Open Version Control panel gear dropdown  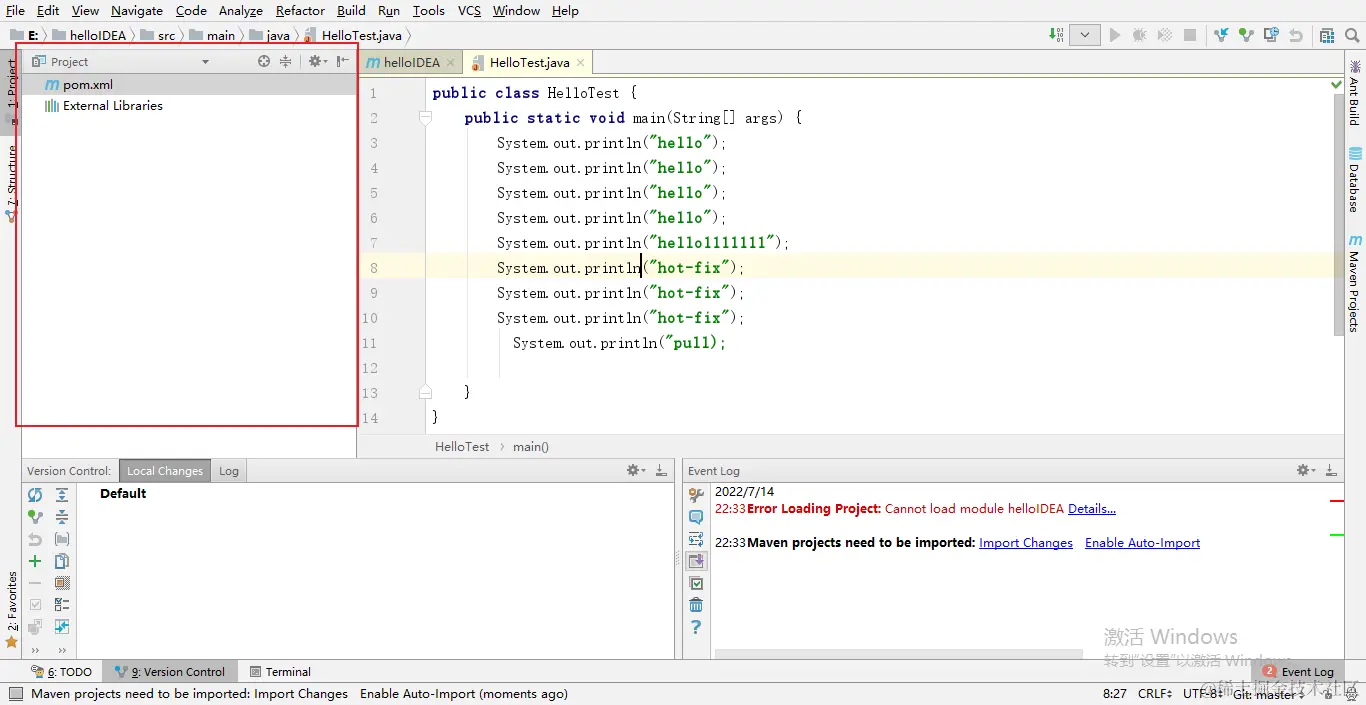635,470
